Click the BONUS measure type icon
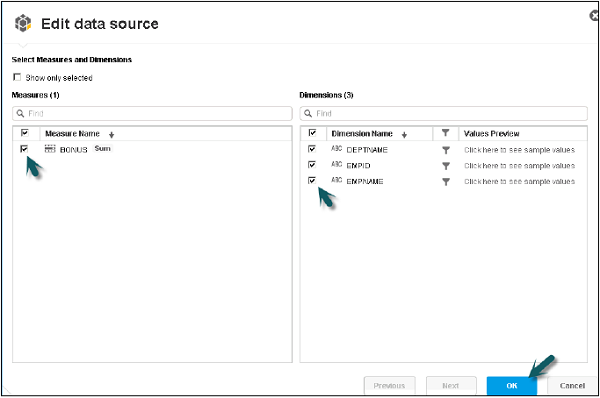This screenshot has height=398, width=600. point(50,149)
